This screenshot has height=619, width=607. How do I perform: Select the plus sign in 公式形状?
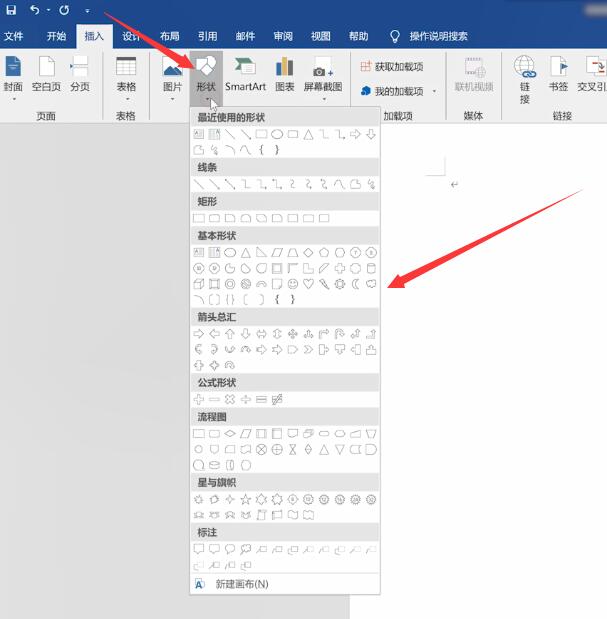[199, 400]
